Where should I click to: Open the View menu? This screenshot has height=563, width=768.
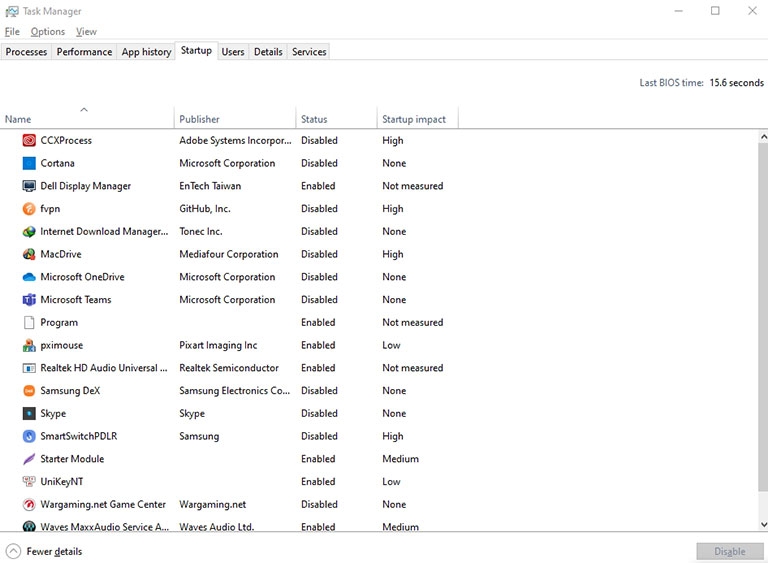coord(86,31)
